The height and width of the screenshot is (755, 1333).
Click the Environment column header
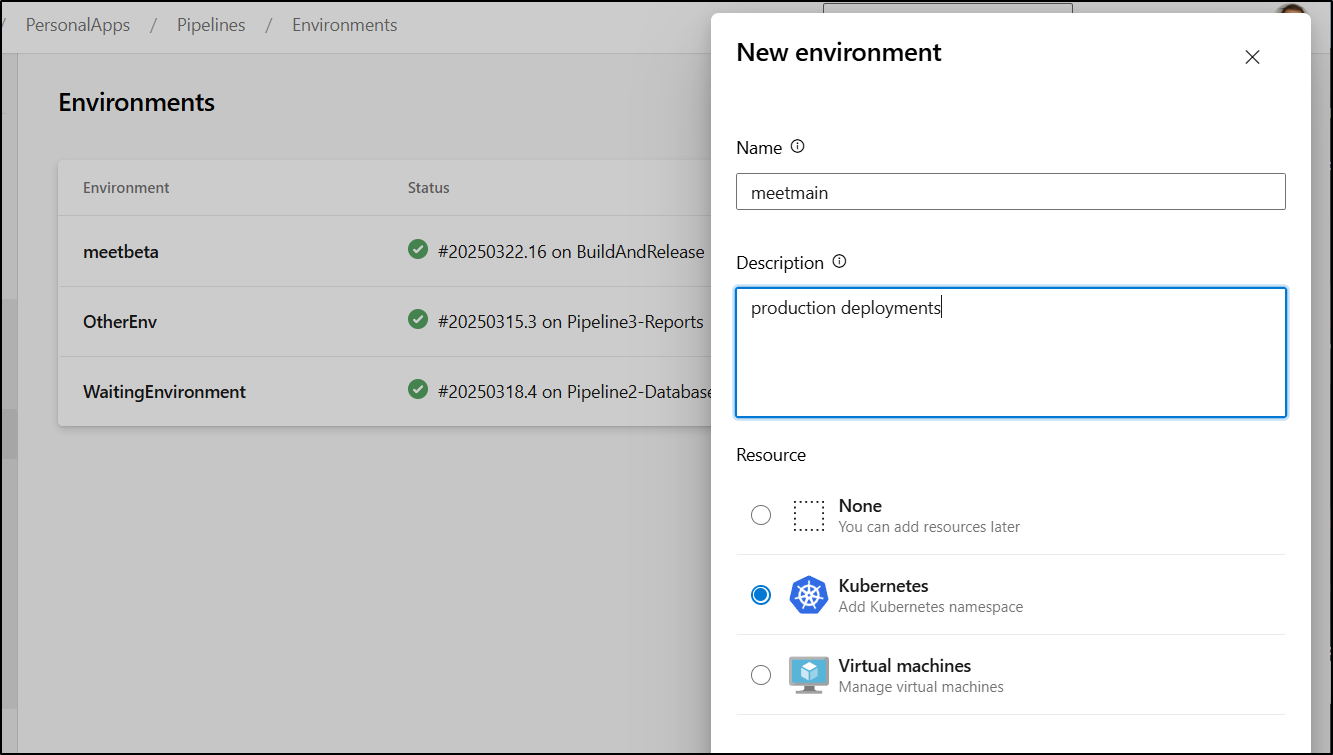126,188
